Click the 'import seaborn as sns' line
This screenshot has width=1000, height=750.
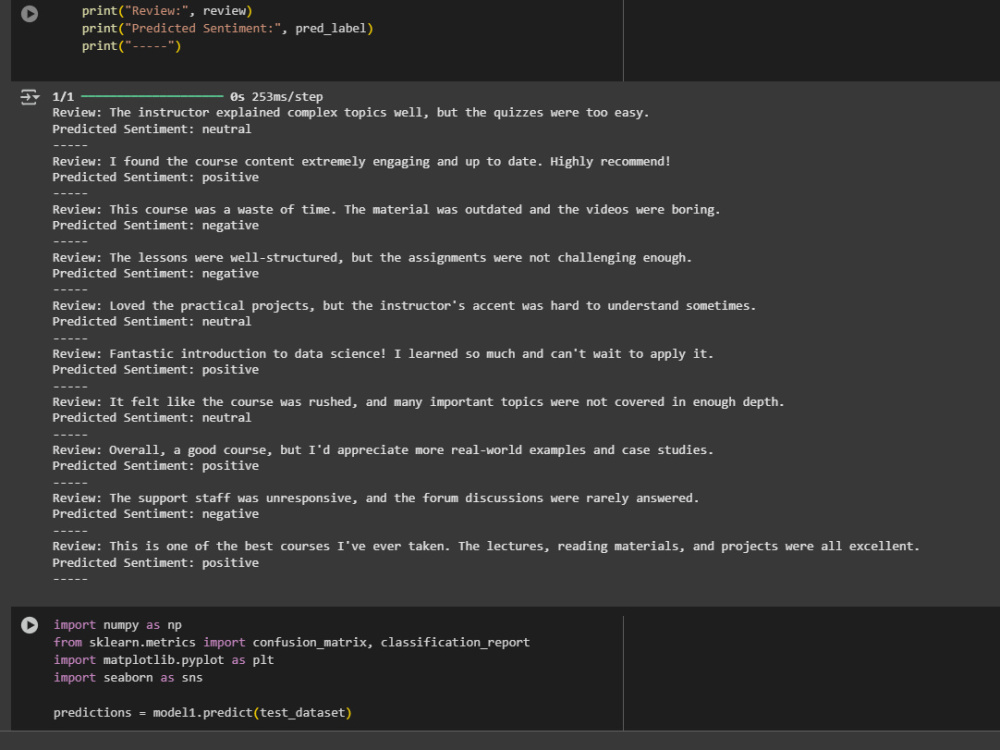pyautogui.click(x=128, y=677)
